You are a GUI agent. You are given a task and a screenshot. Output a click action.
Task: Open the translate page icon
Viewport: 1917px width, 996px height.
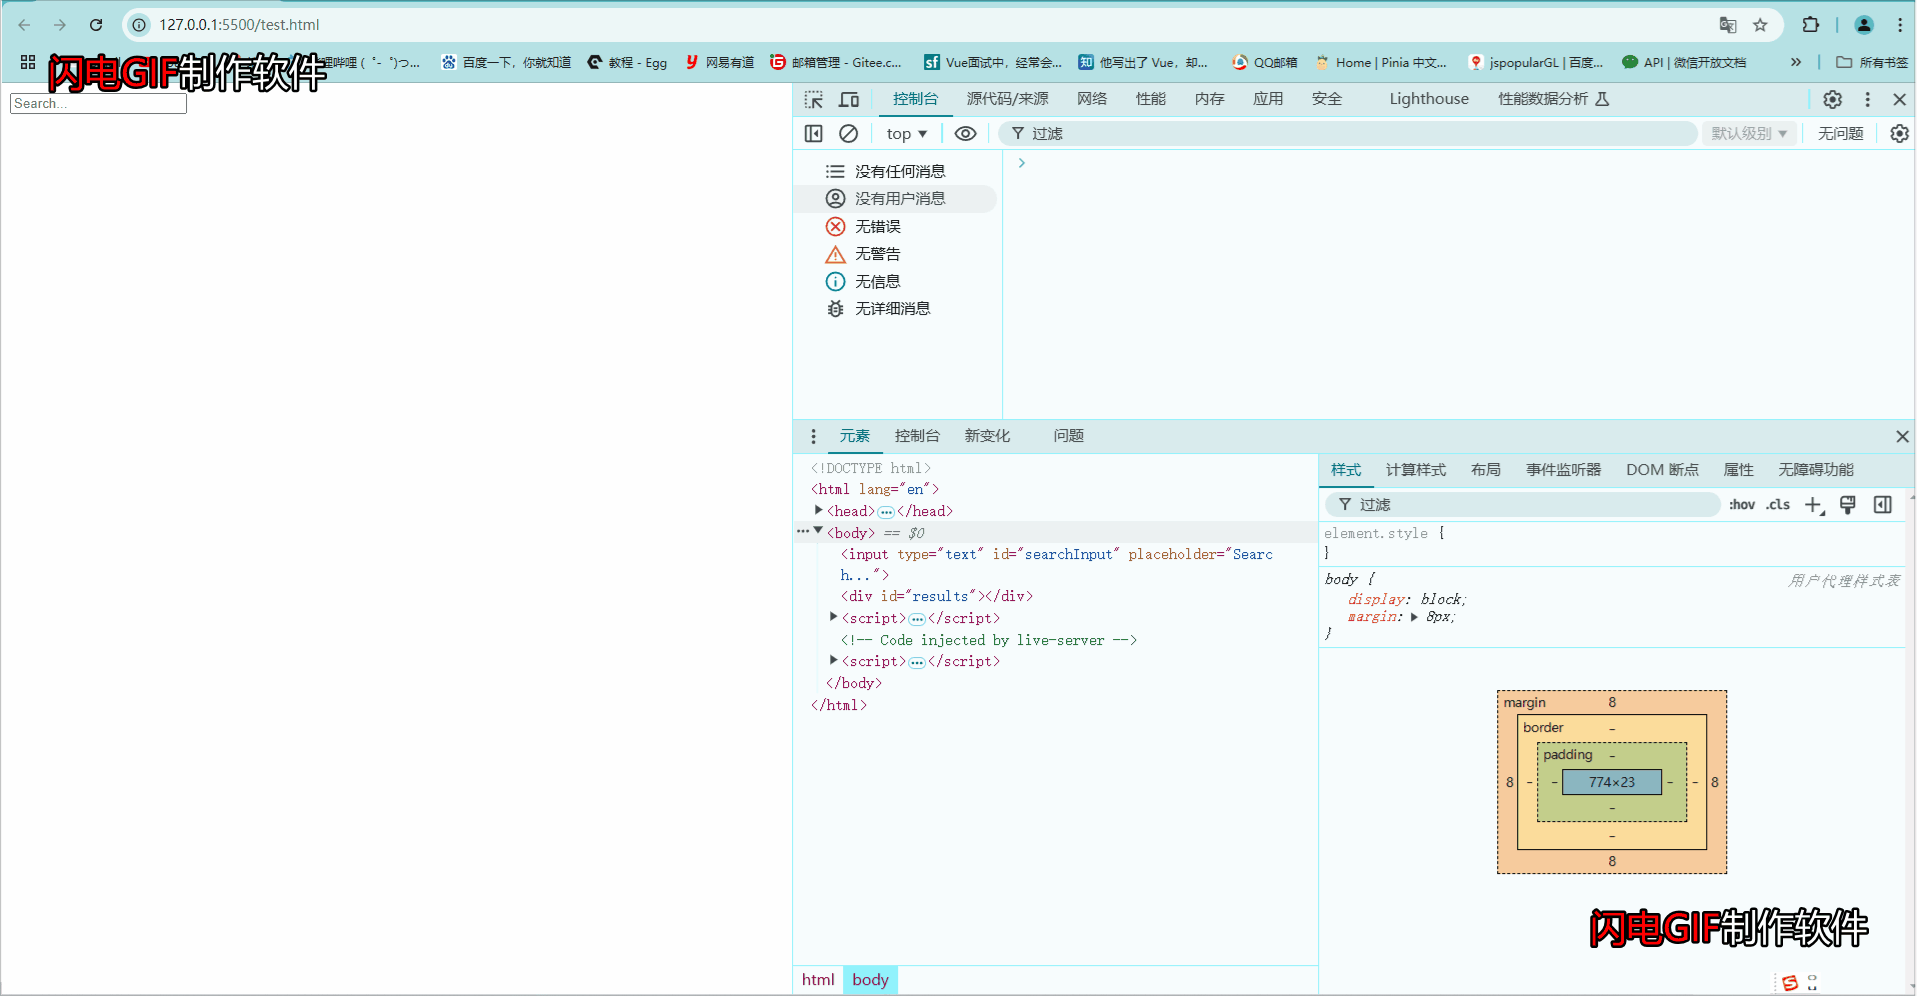pyautogui.click(x=1728, y=25)
